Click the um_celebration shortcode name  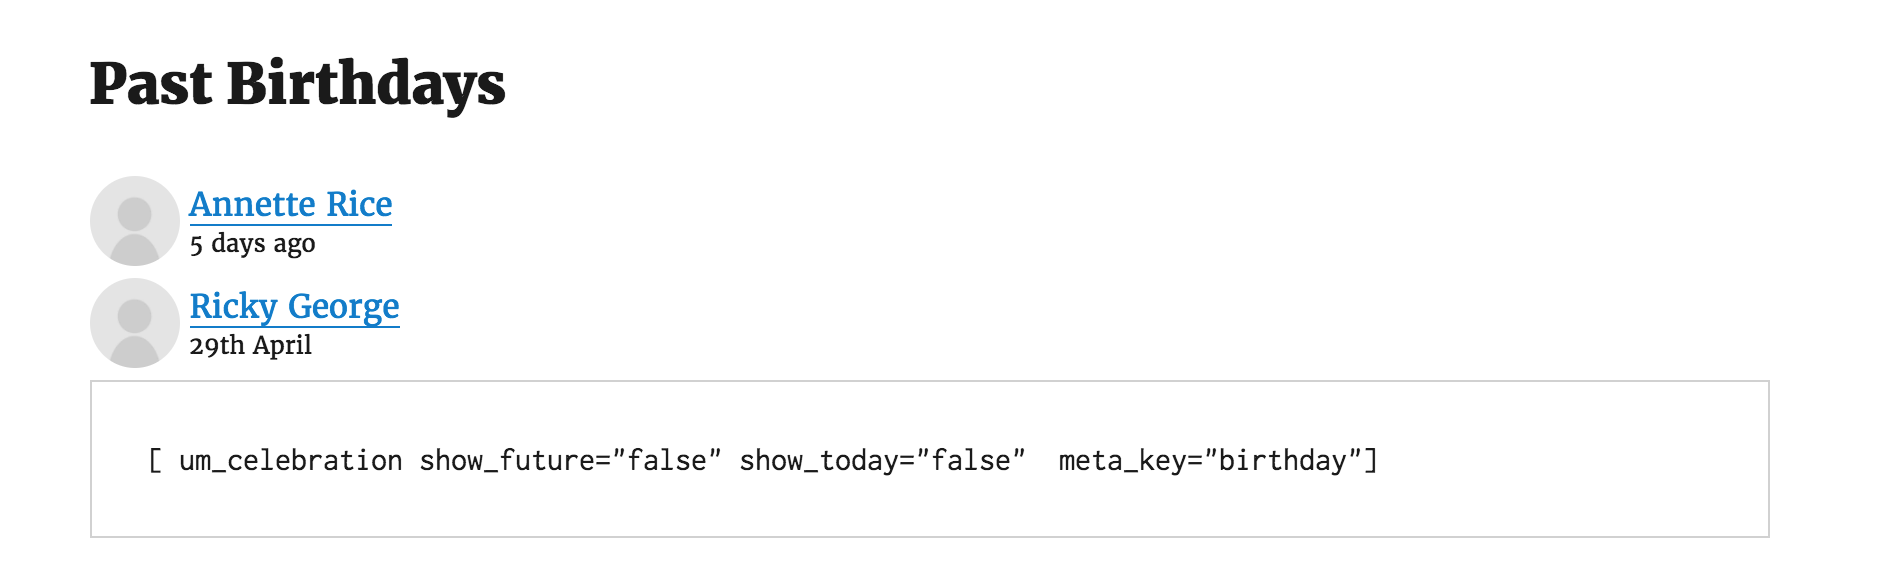[x=290, y=461]
